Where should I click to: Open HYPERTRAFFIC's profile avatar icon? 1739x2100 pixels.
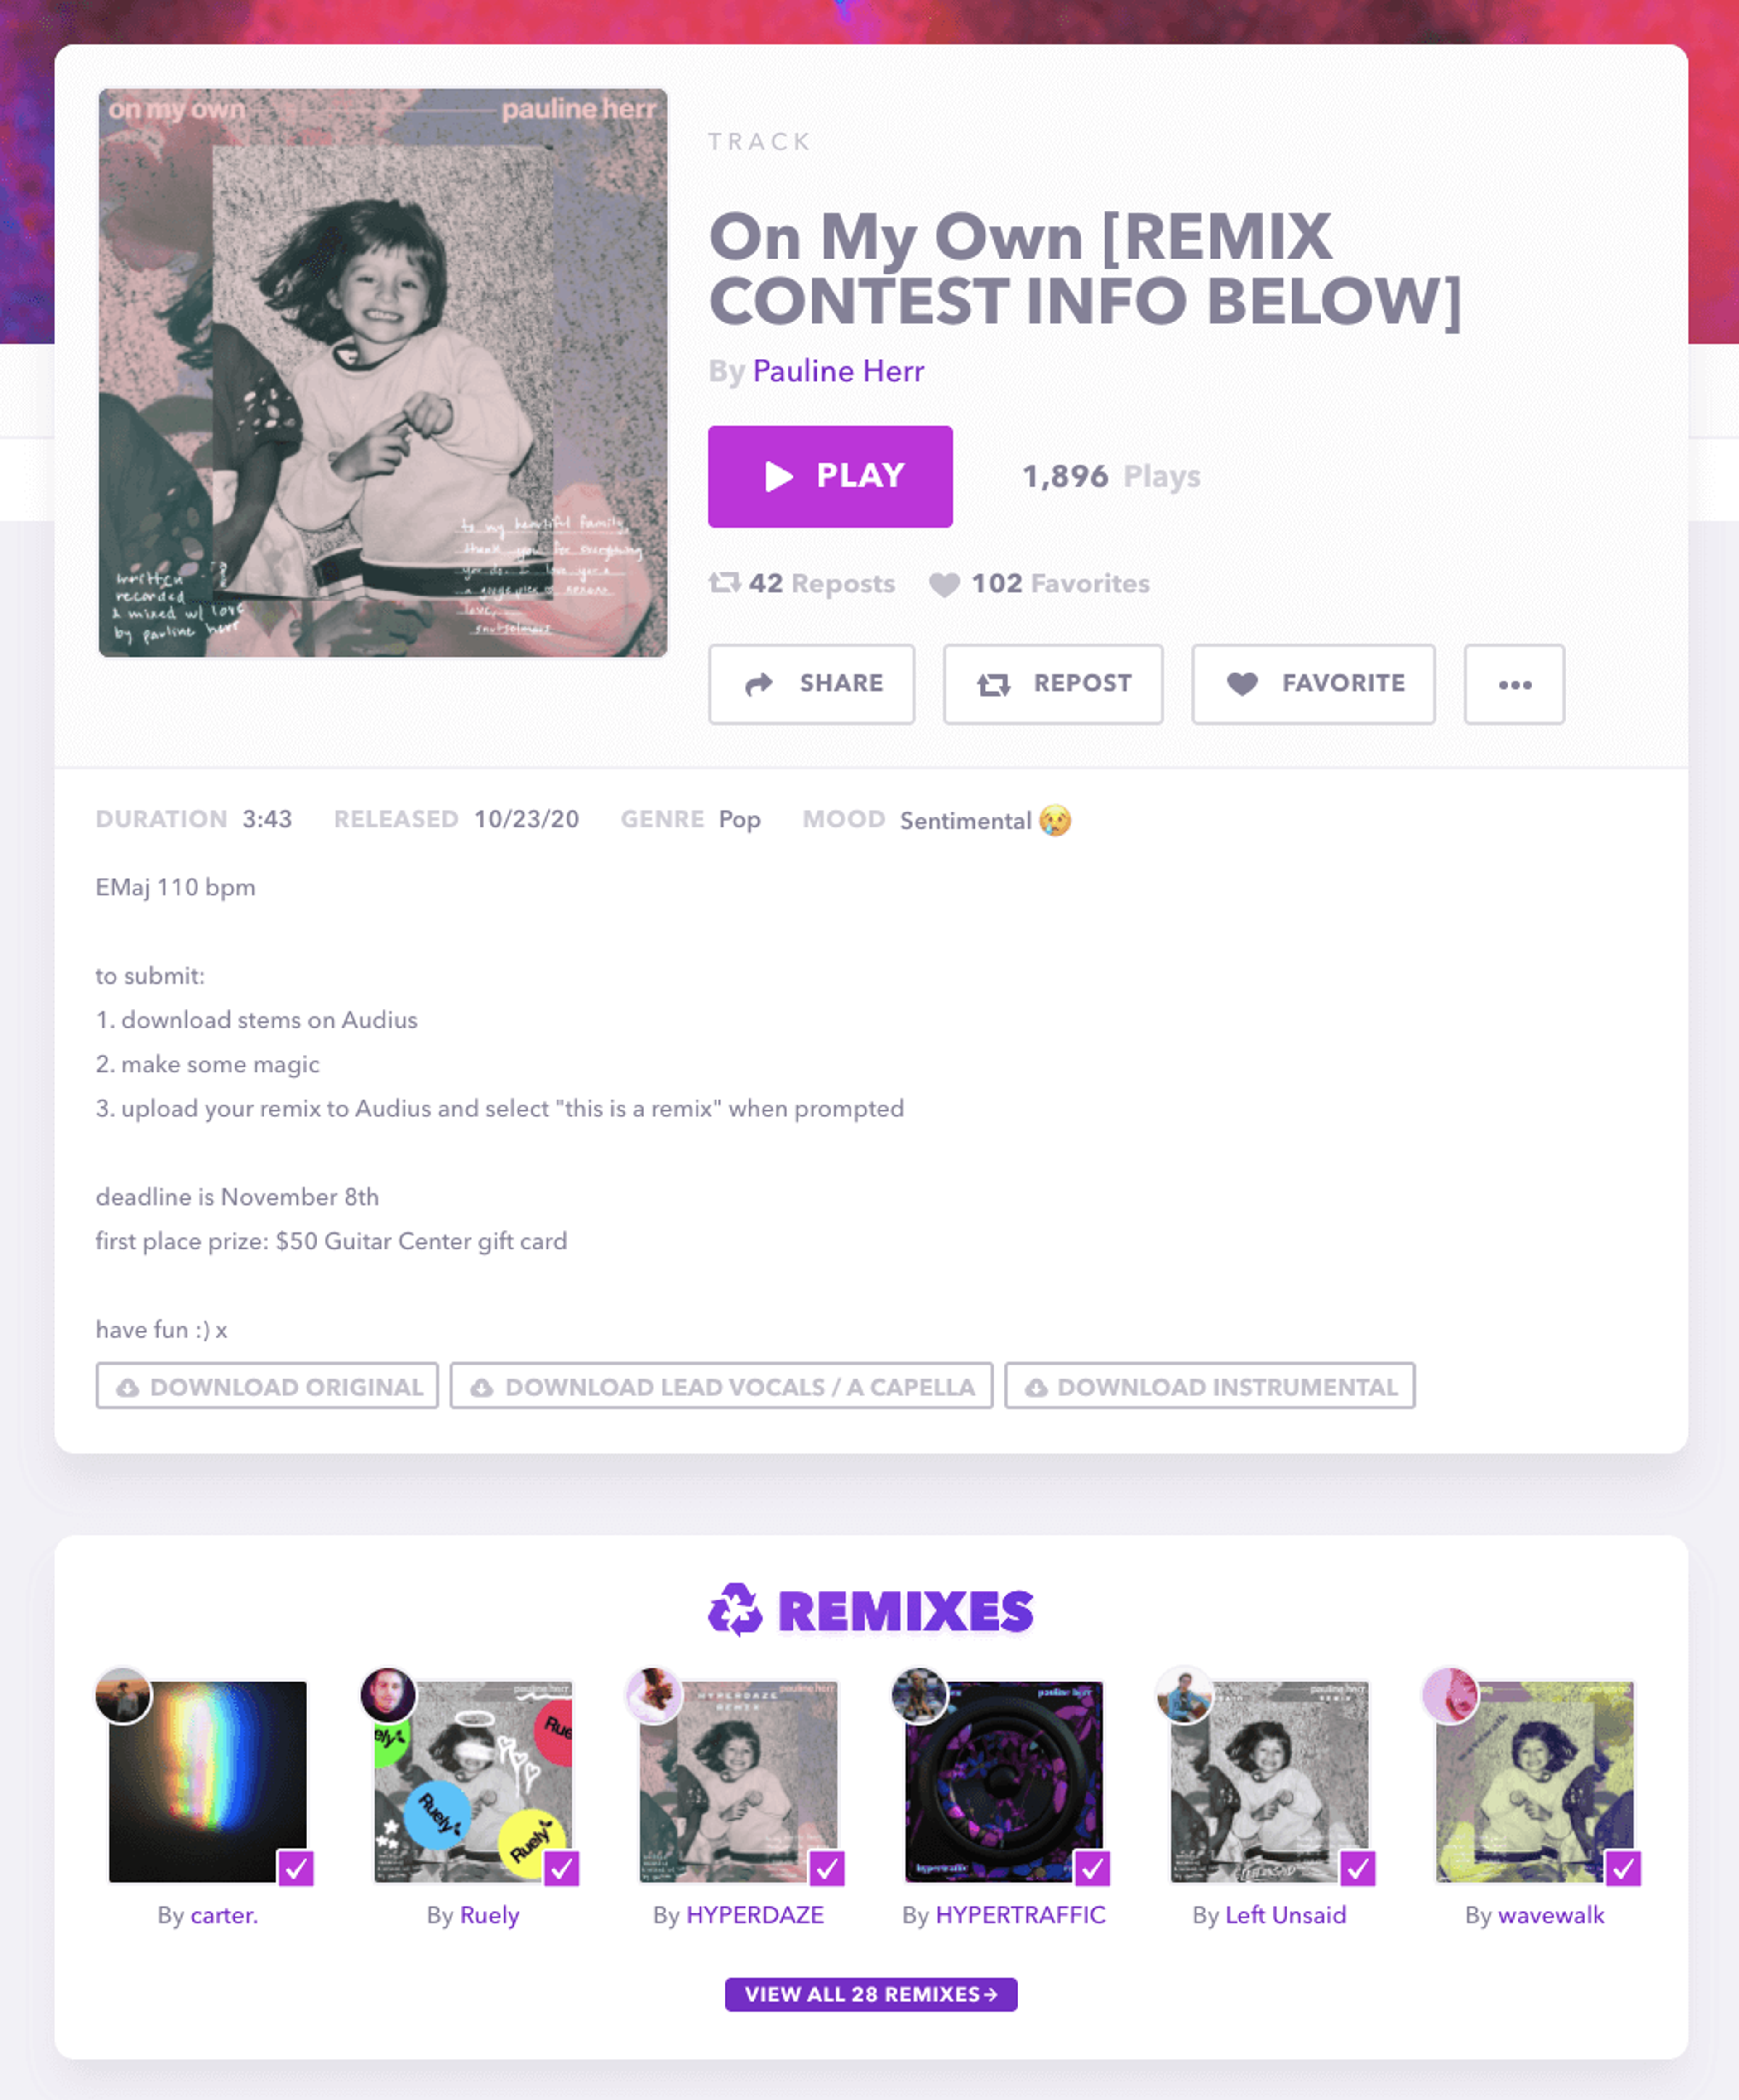(x=919, y=1696)
